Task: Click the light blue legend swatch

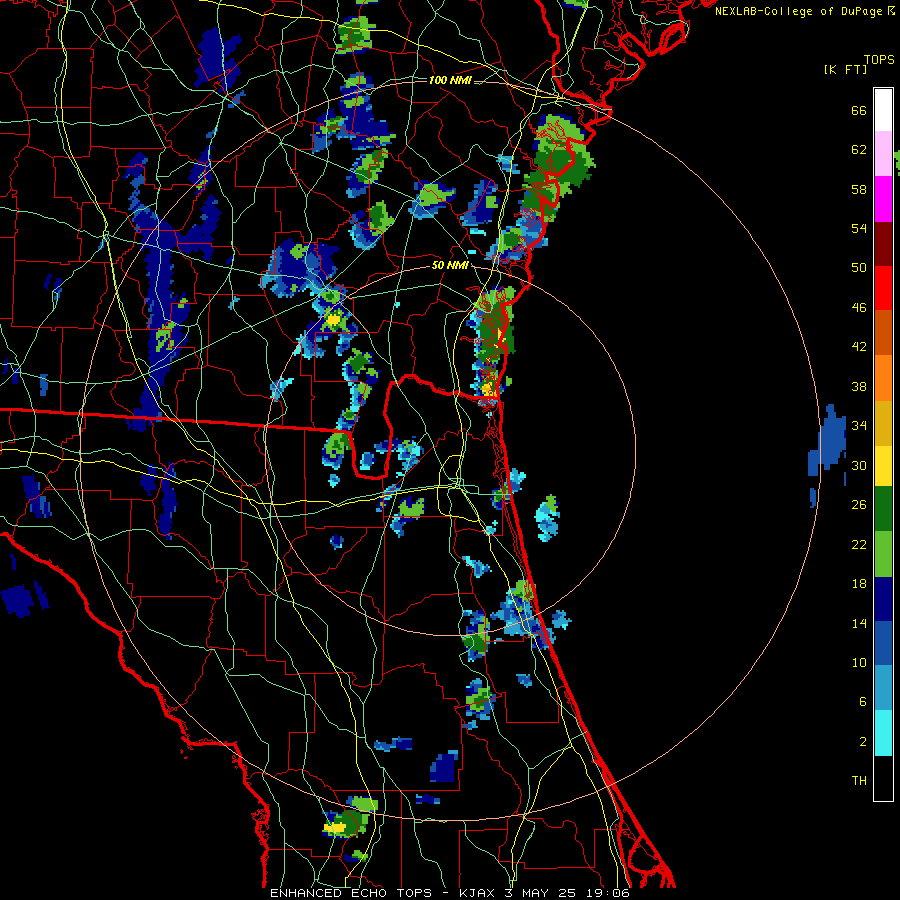Action: coord(883,688)
